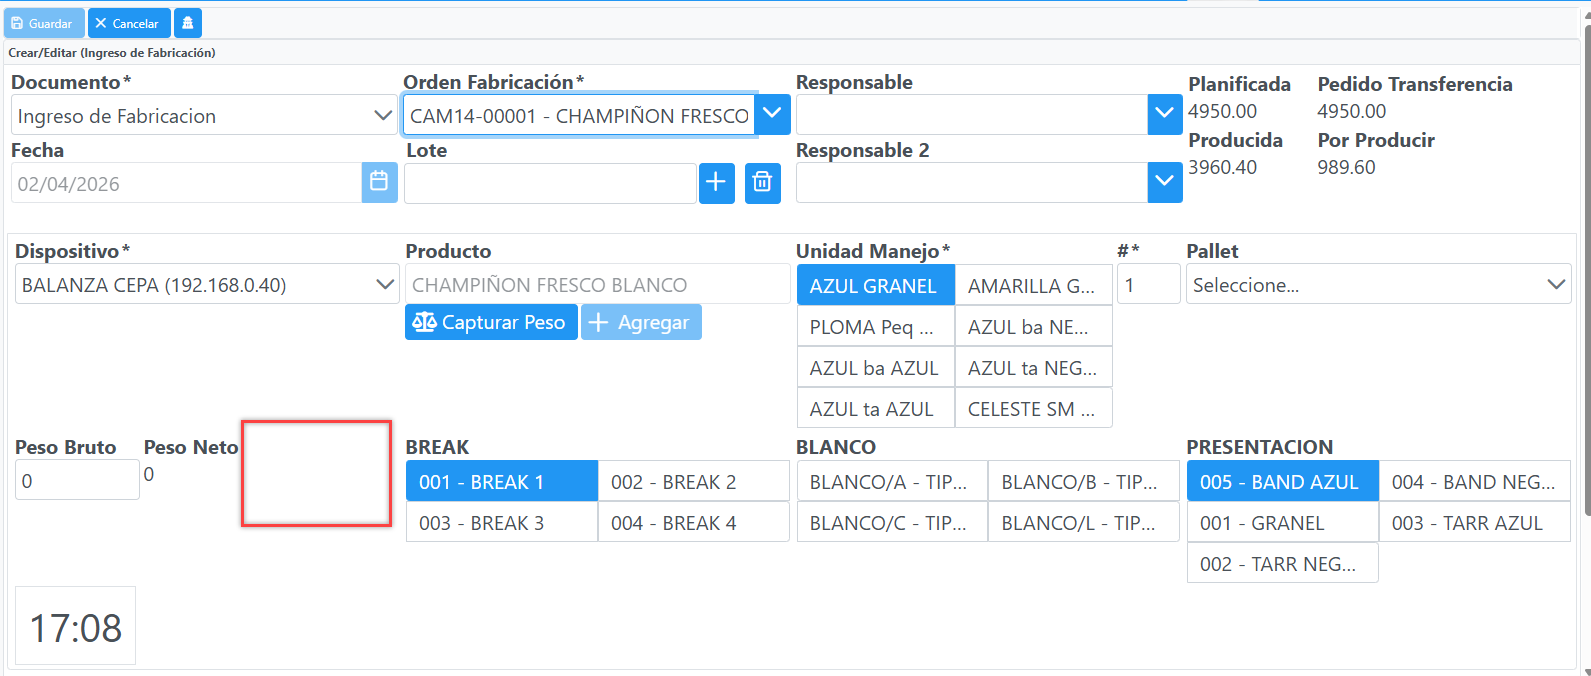This screenshot has width=1591, height=676.
Task: Select the 002 - BREAK 2 option
Action: click(x=694, y=482)
